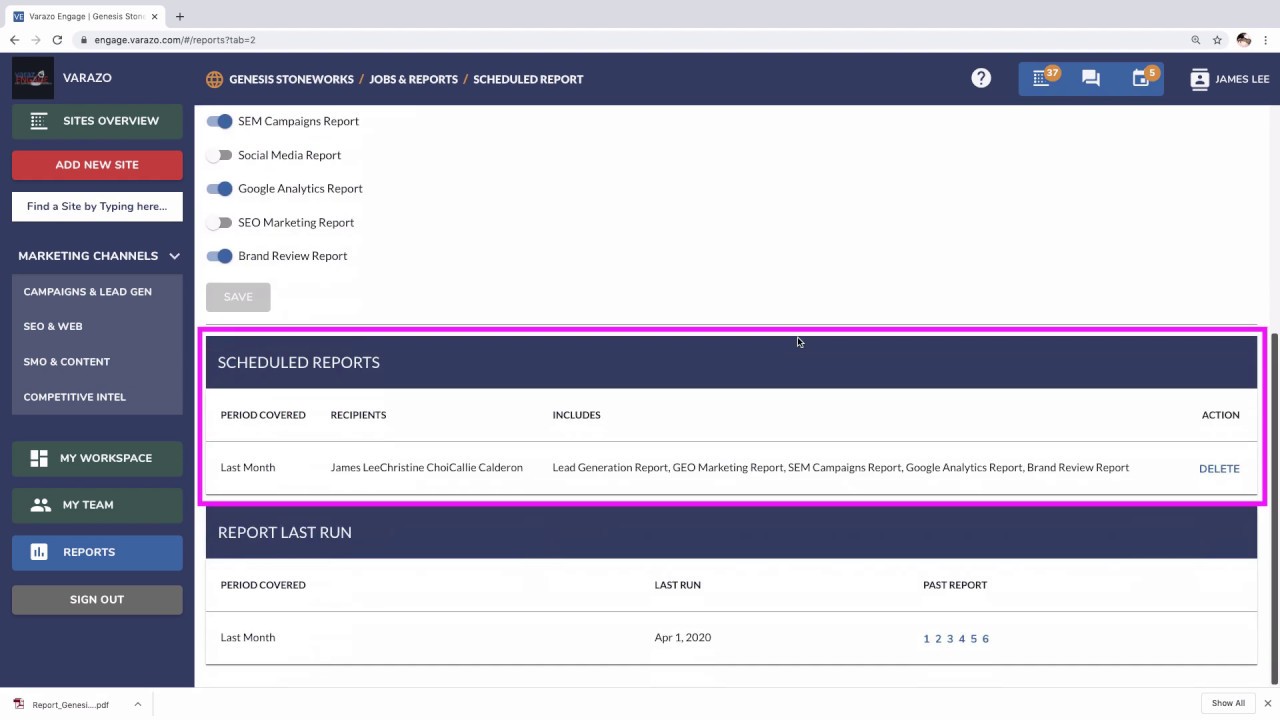Click the globe icon beside Genesis Stoneworks

(214, 79)
